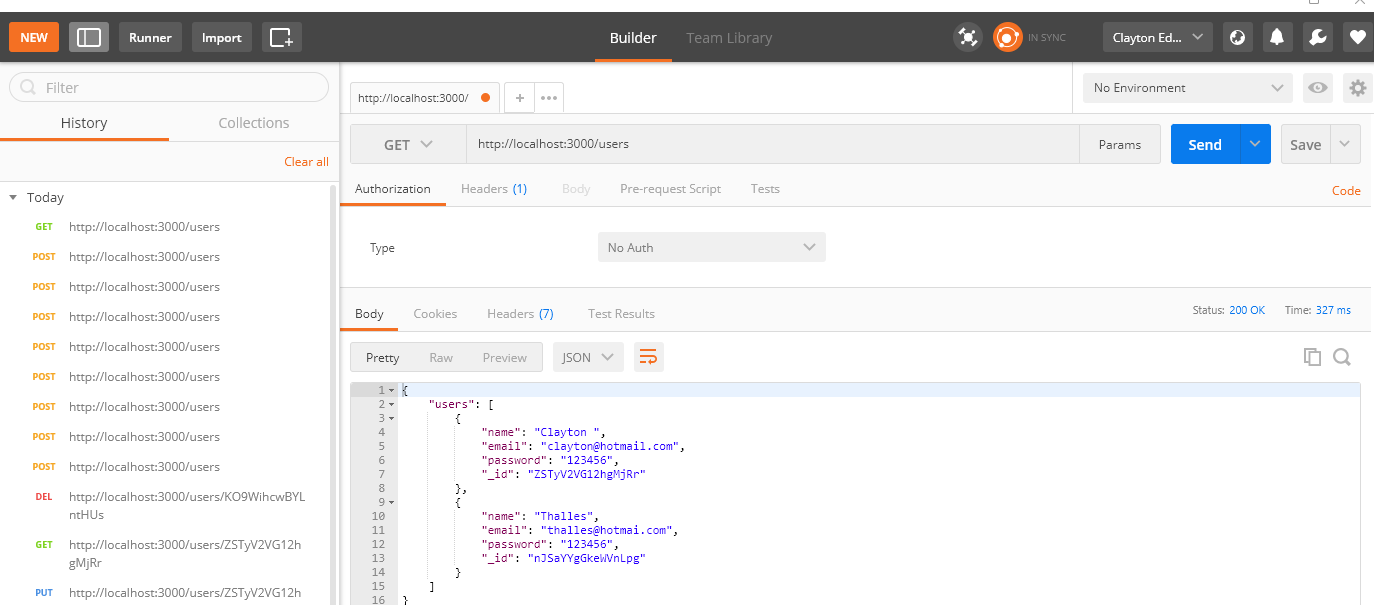The height and width of the screenshot is (605, 1374).
Task: Send the request to localhost
Action: pos(1204,144)
